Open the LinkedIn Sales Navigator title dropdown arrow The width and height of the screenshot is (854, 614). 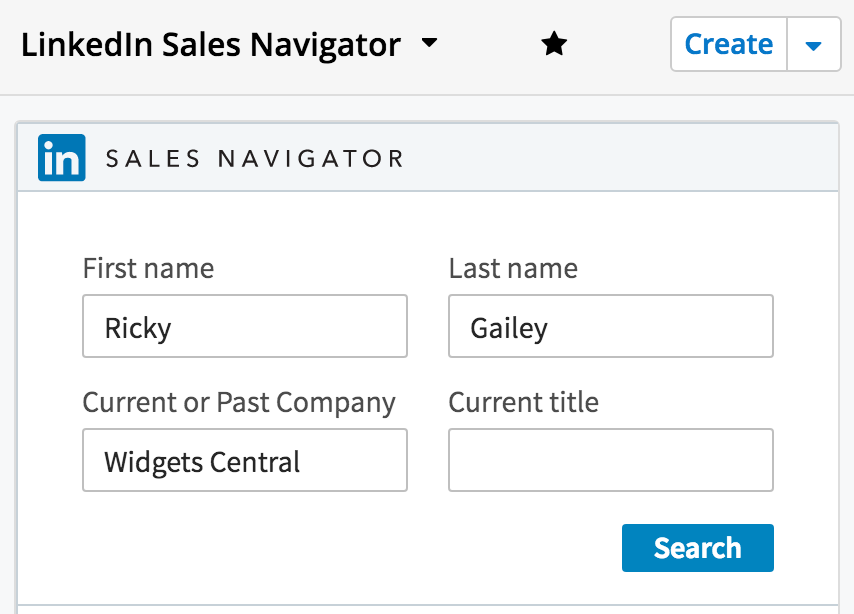pyautogui.click(x=429, y=44)
